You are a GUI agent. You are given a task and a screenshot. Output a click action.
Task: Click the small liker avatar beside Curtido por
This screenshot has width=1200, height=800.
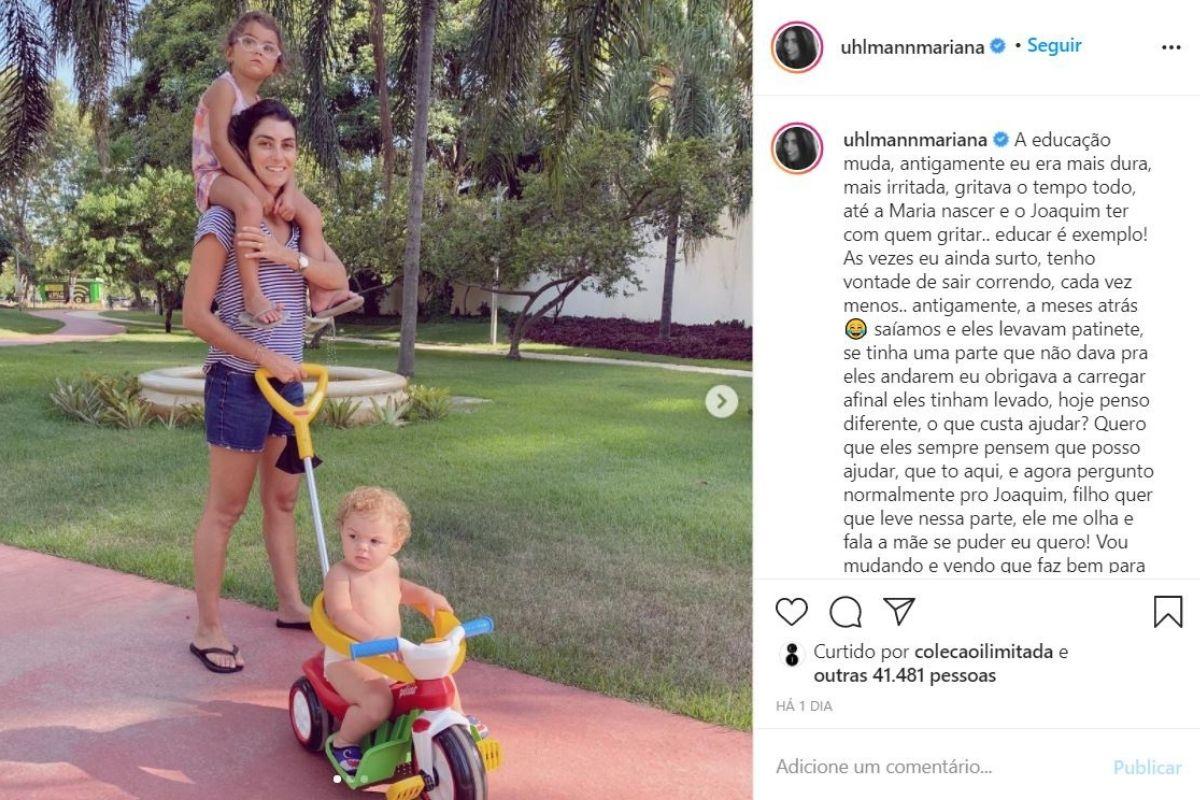[791, 654]
